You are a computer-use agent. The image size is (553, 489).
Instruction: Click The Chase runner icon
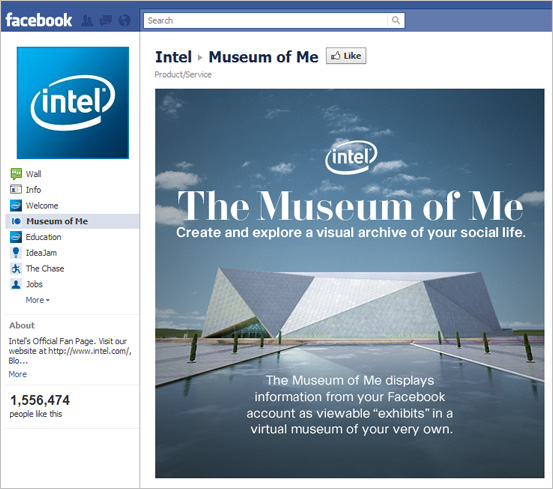pyautogui.click(x=16, y=269)
